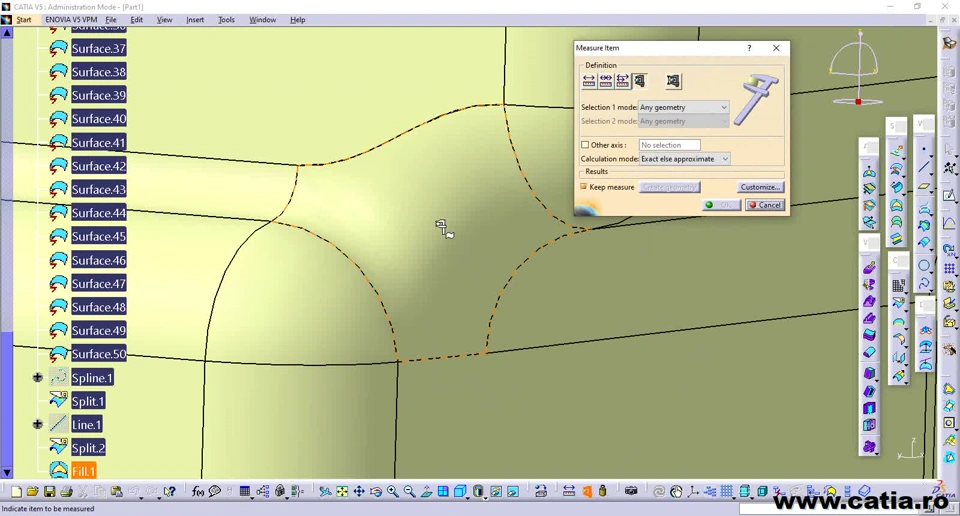Click the What's This help cursor icon
This screenshot has width=960, height=516.
point(170,491)
